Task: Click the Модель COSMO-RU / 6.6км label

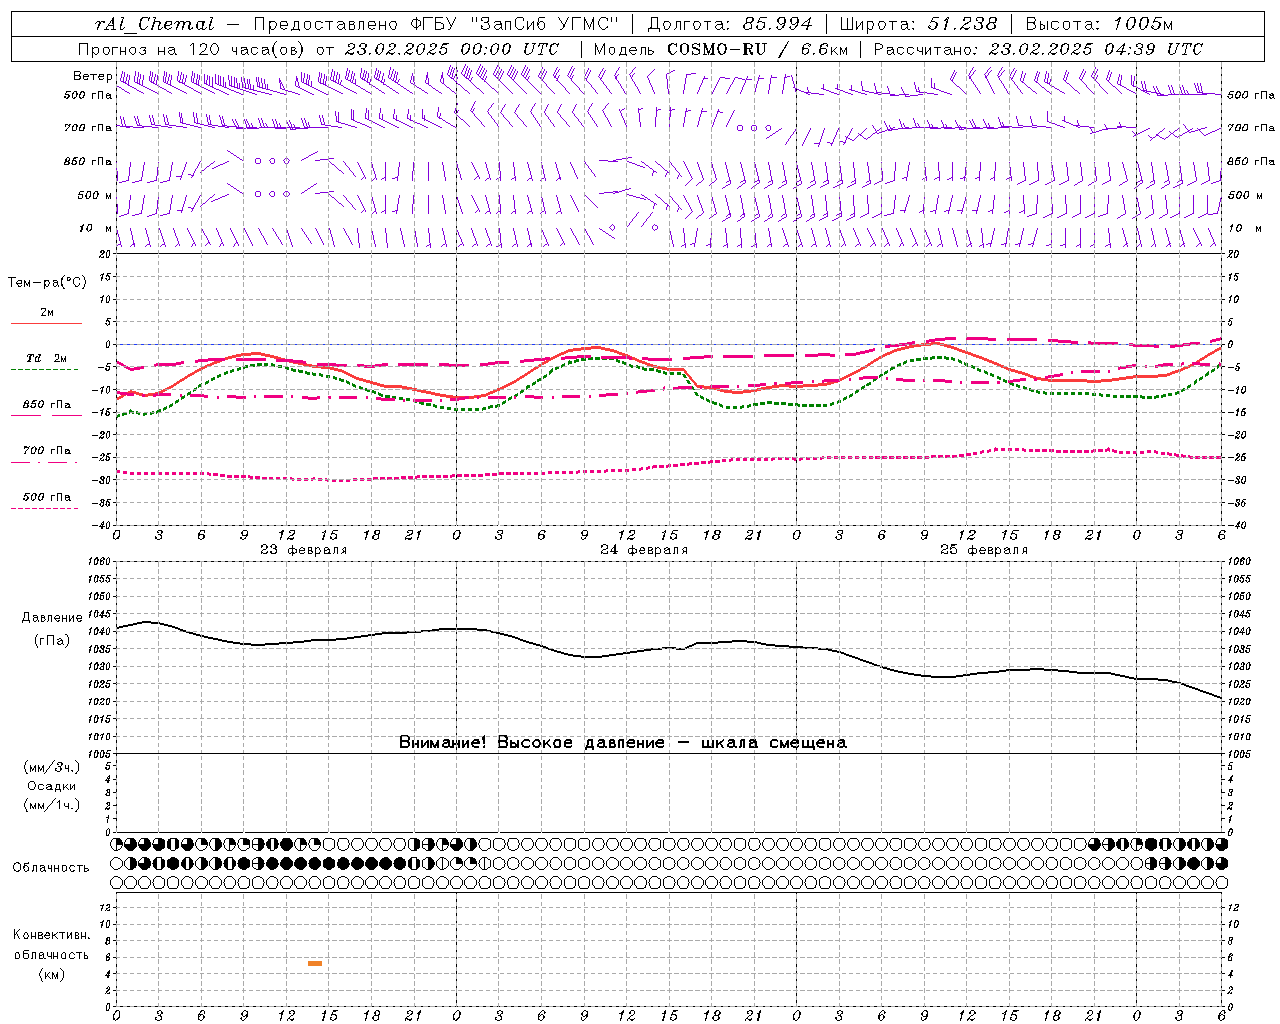Action: (x=720, y=49)
